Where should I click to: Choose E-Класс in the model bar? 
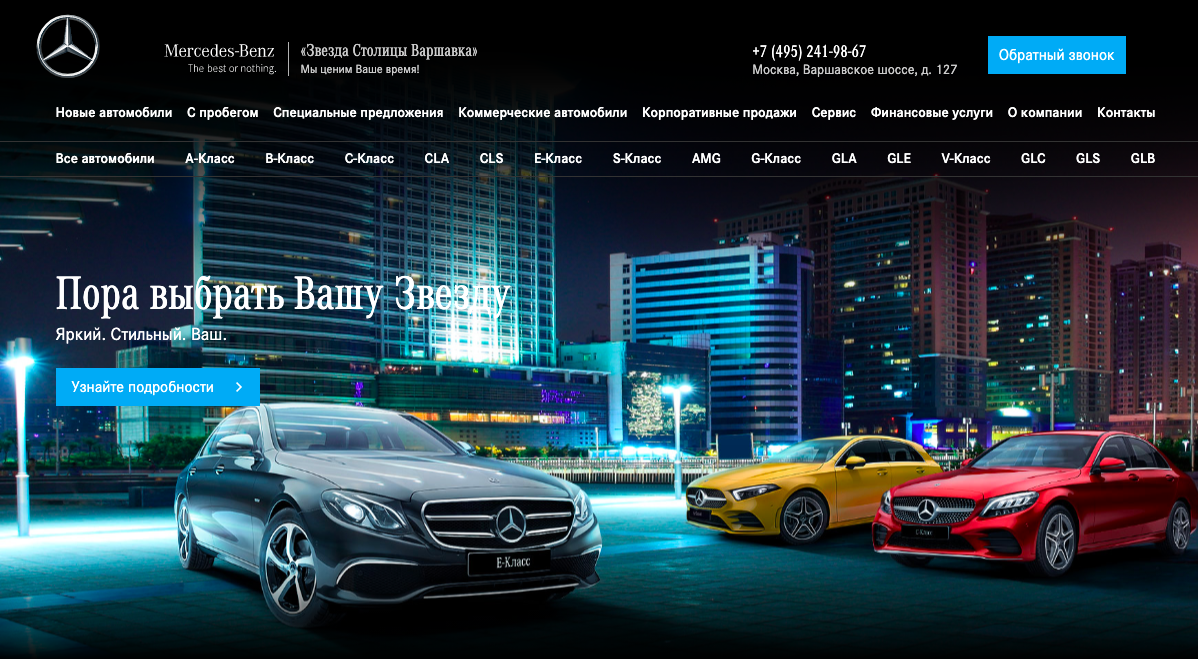[x=558, y=159]
